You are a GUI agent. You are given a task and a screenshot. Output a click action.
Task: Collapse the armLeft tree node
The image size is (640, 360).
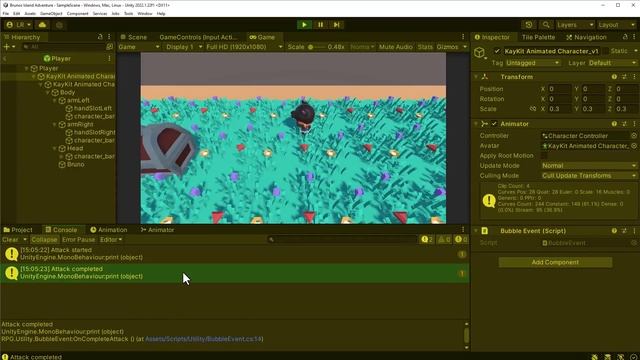(x=55, y=100)
